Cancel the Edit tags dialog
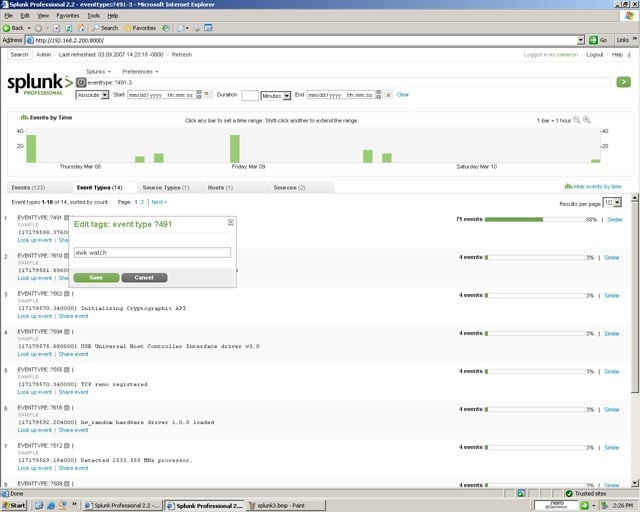Screen dimensions: 640x512 144,278
